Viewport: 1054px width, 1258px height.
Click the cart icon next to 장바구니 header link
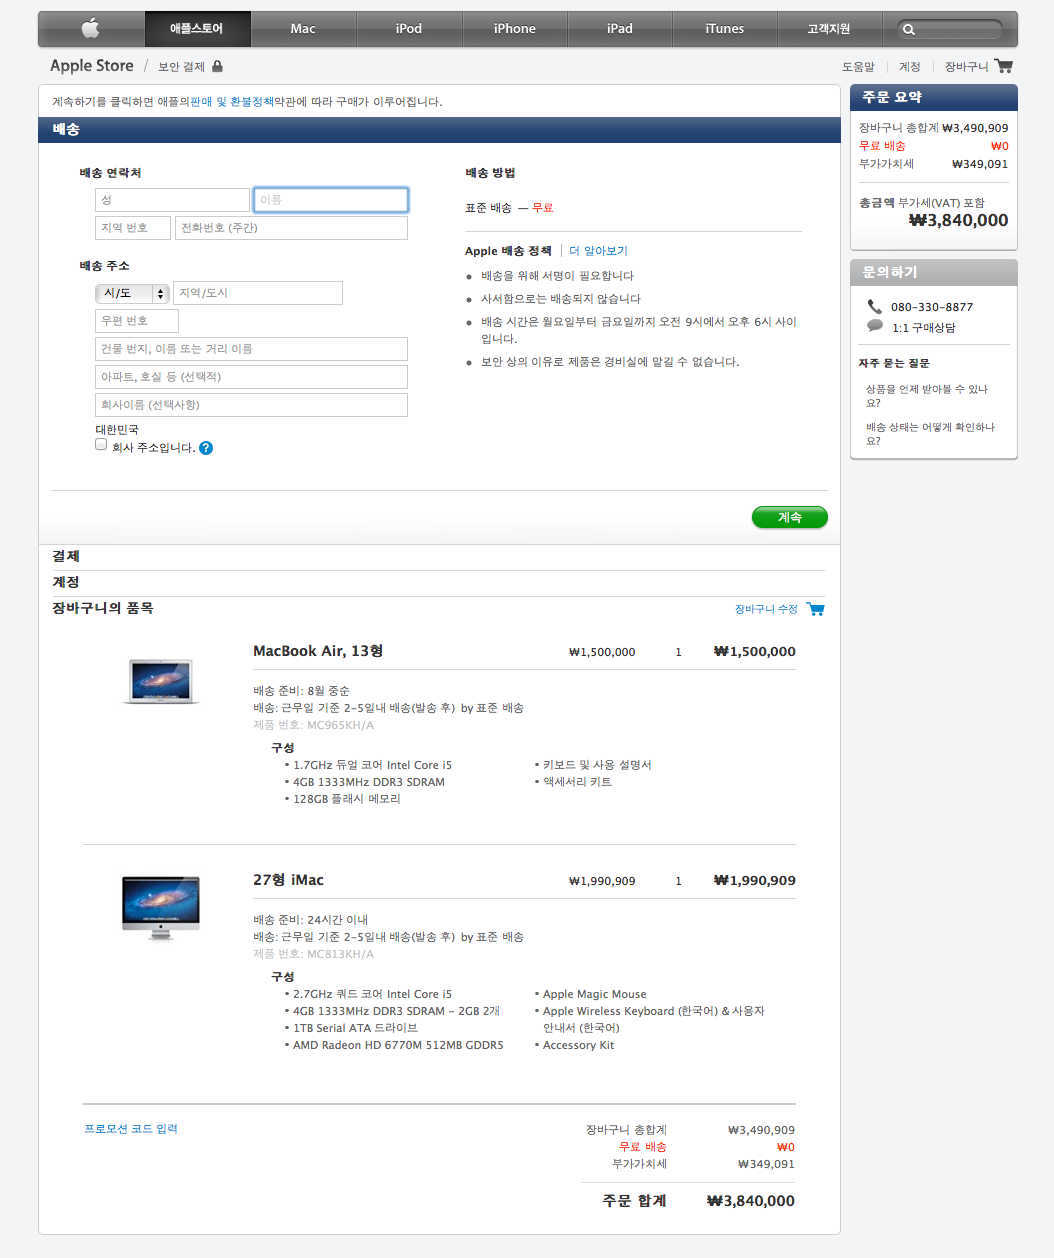pos(1004,66)
